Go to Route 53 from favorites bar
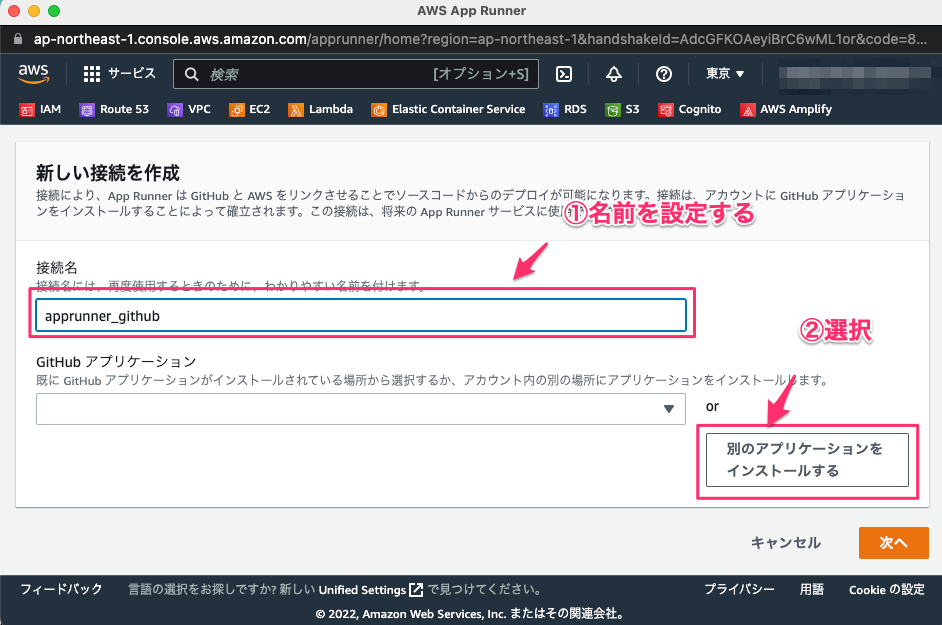 pyautogui.click(x=124, y=109)
